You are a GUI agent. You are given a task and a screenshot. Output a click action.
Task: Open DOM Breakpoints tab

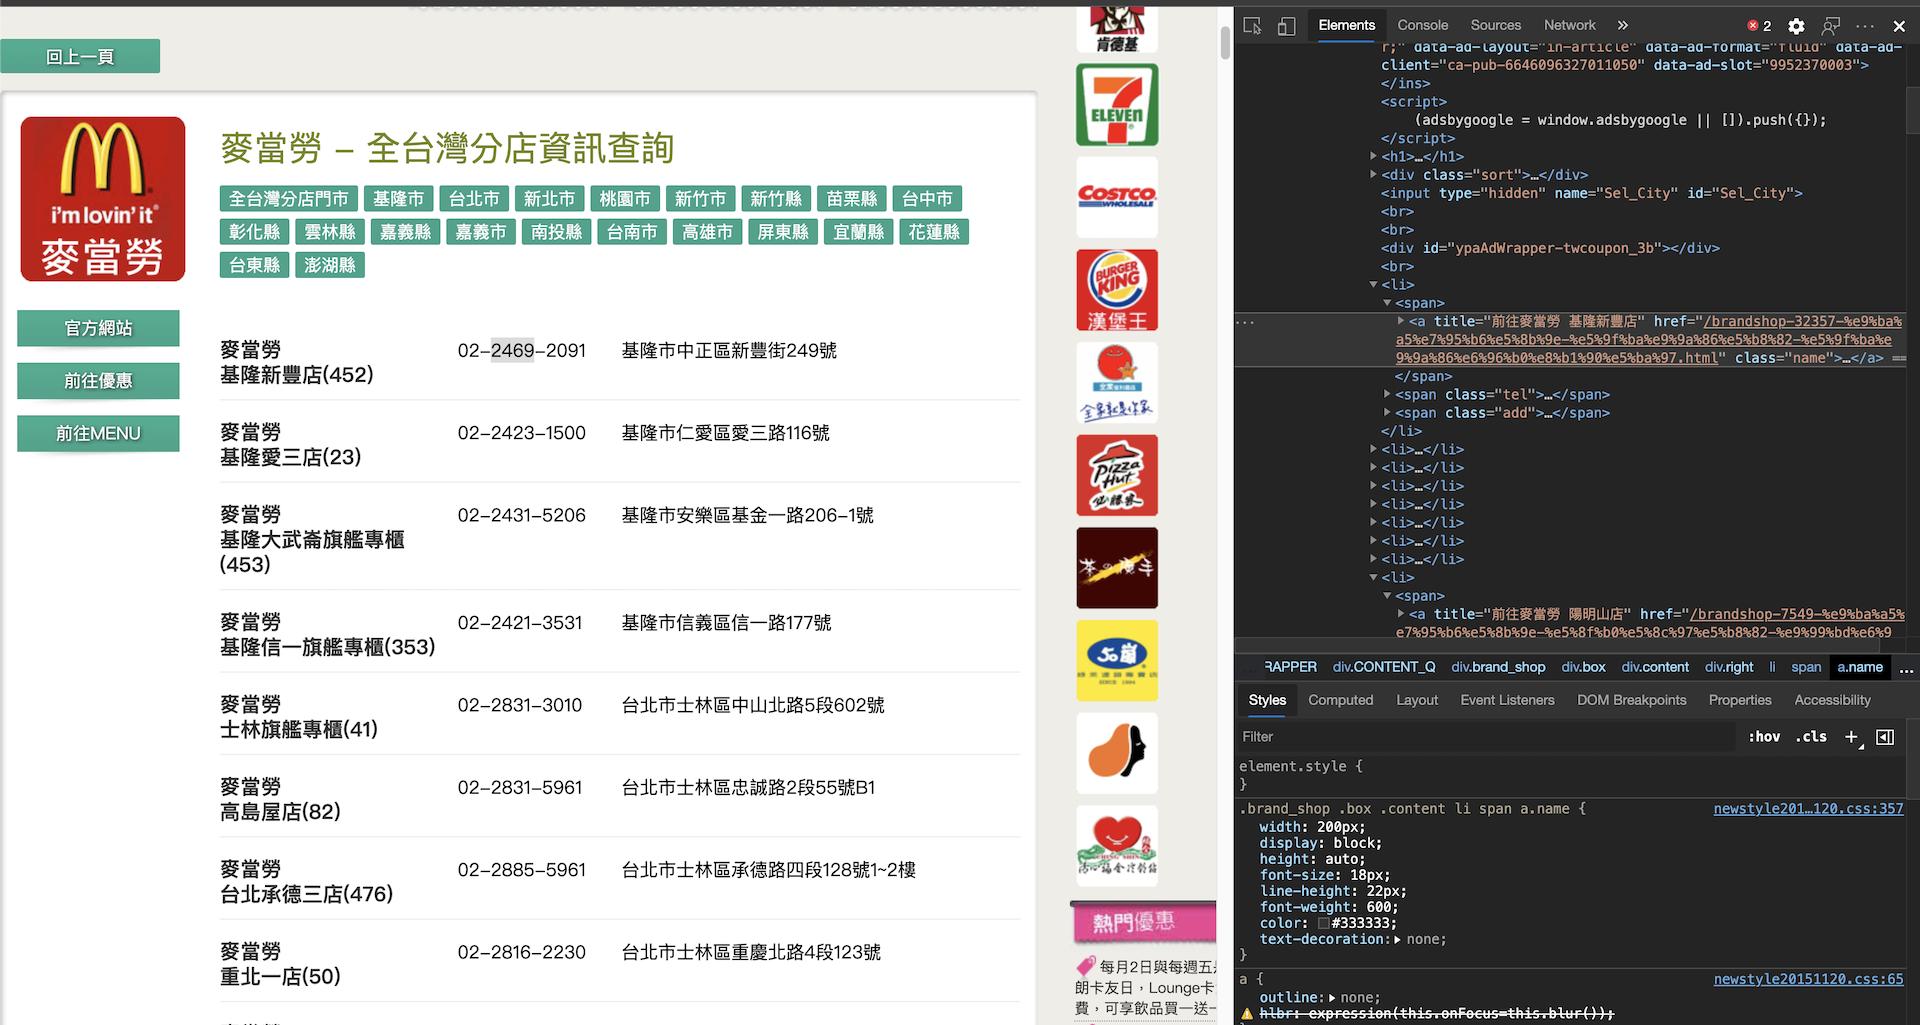(1631, 700)
